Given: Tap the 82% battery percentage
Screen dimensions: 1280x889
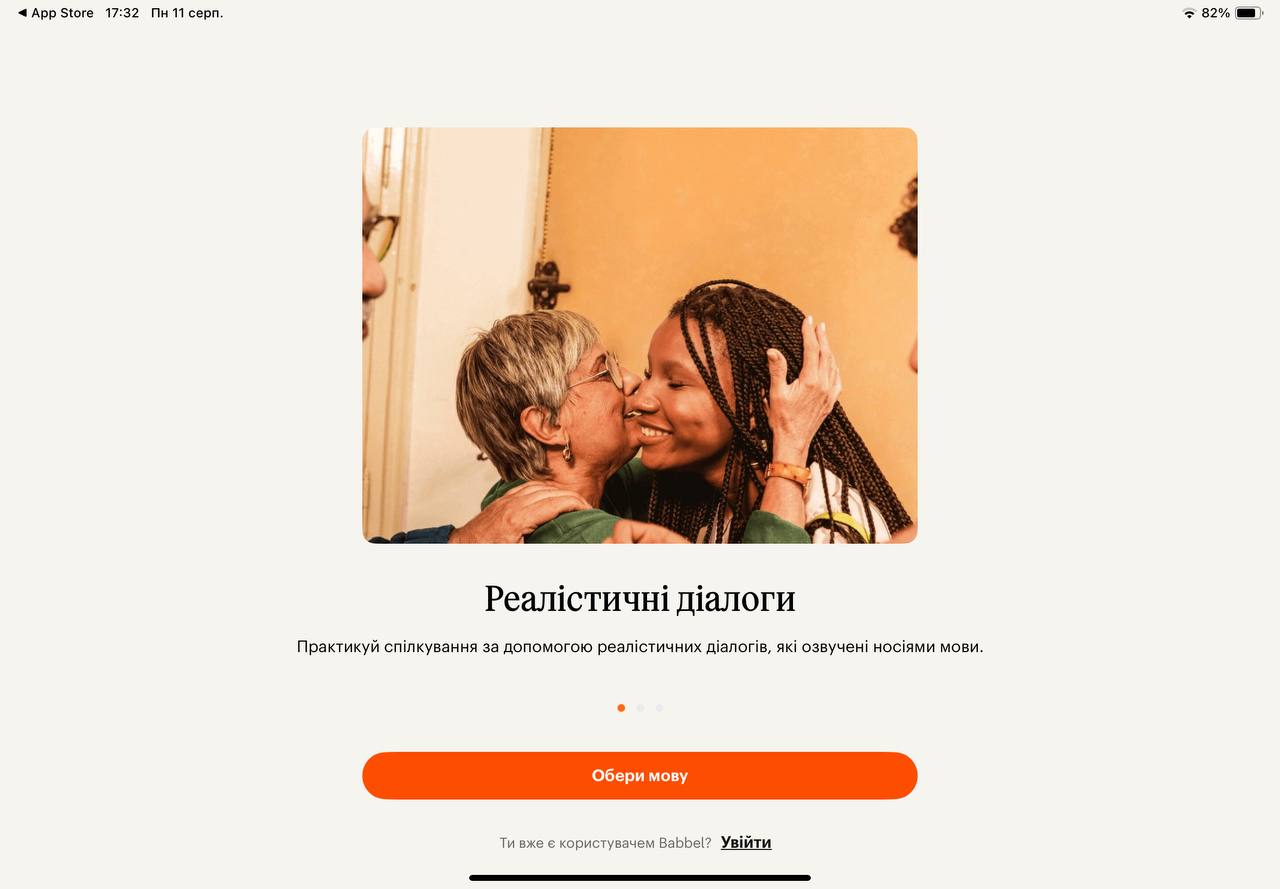Looking at the screenshot, I should click(x=1215, y=13).
